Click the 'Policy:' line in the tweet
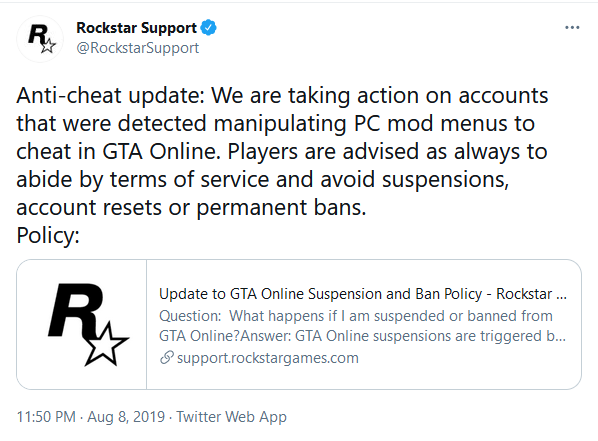The image size is (598, 441). coord(48,235)
